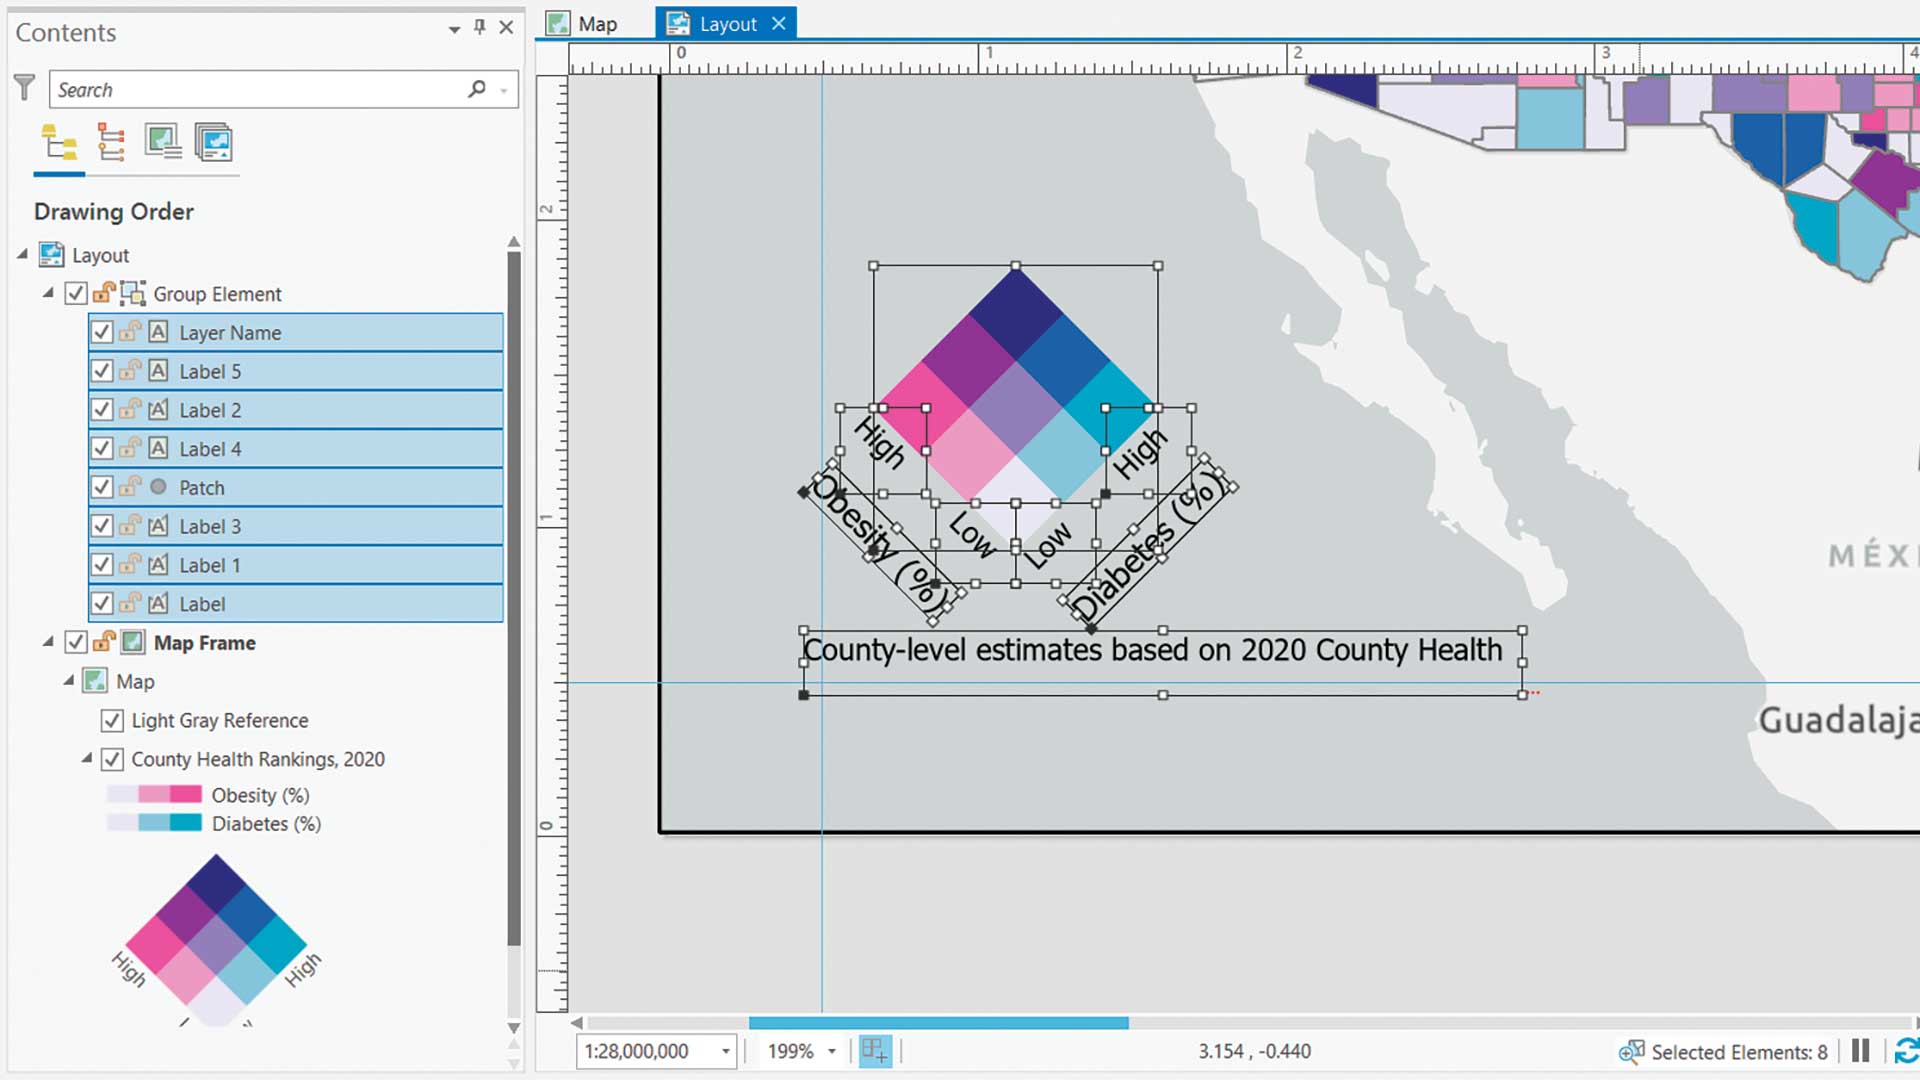
Task: Uncheck the Label 5 visibility checkbox
Action: coord(101,371)
